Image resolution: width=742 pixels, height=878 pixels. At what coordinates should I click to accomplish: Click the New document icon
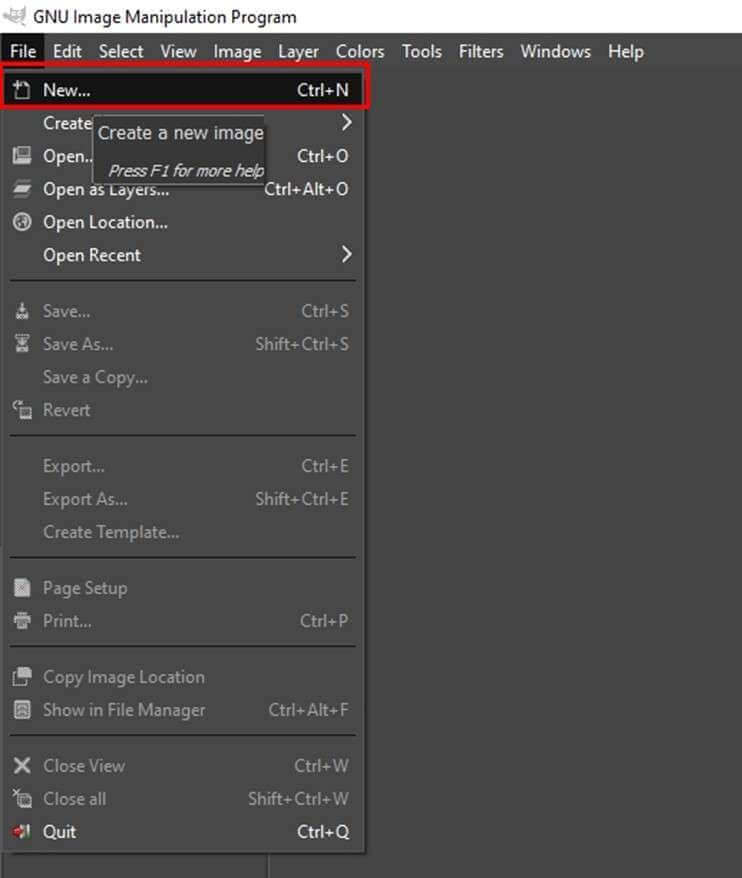click(x=22, y=90)
